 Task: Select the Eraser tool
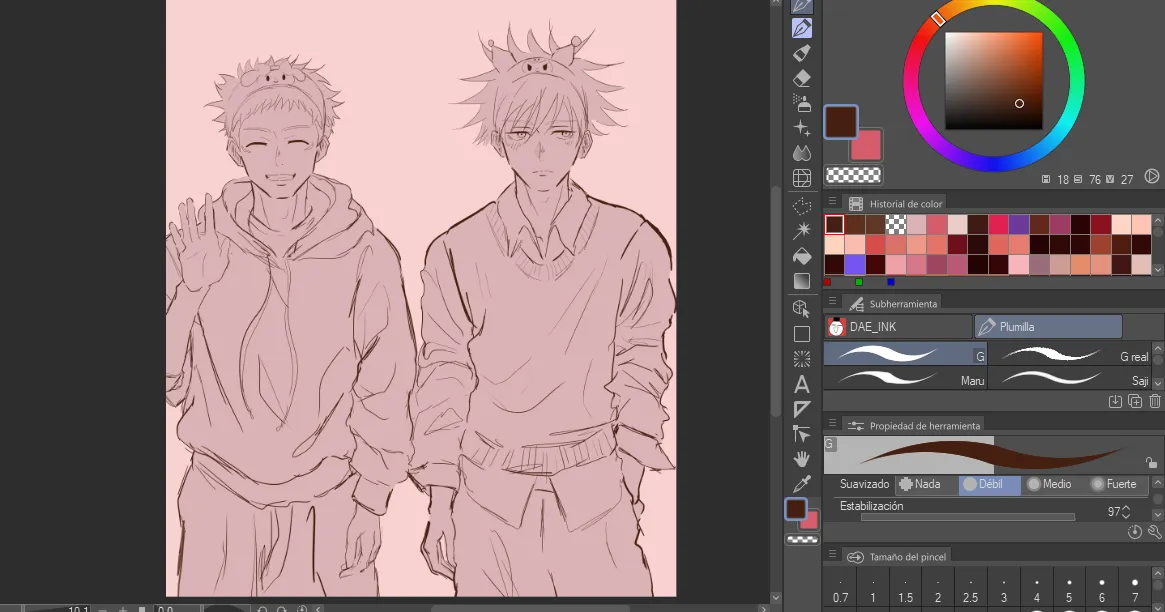802,78
